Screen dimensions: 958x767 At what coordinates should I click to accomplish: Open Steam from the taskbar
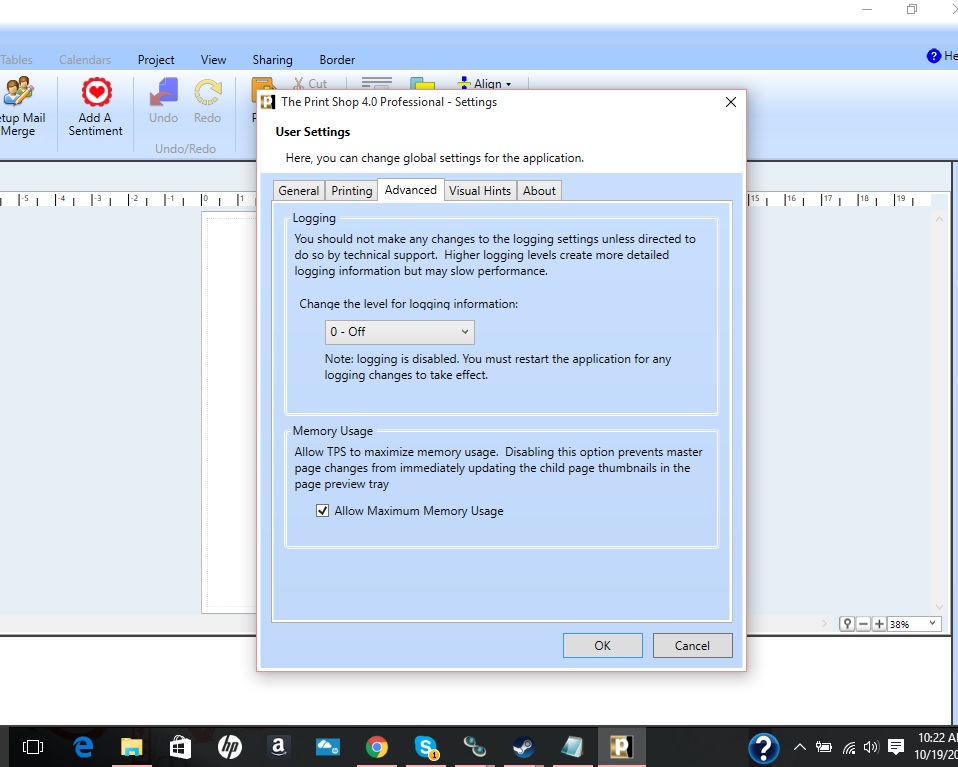click(x=524, y=747)
